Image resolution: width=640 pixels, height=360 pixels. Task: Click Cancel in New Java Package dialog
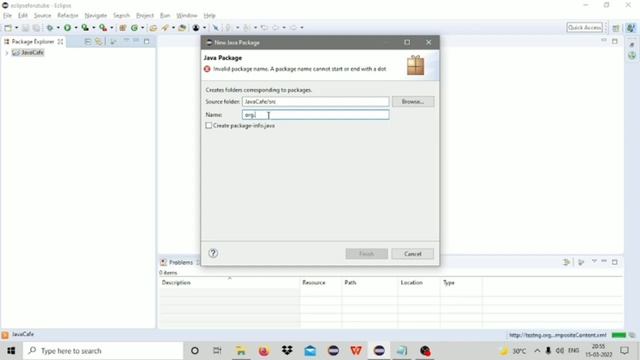pos(413,253)
